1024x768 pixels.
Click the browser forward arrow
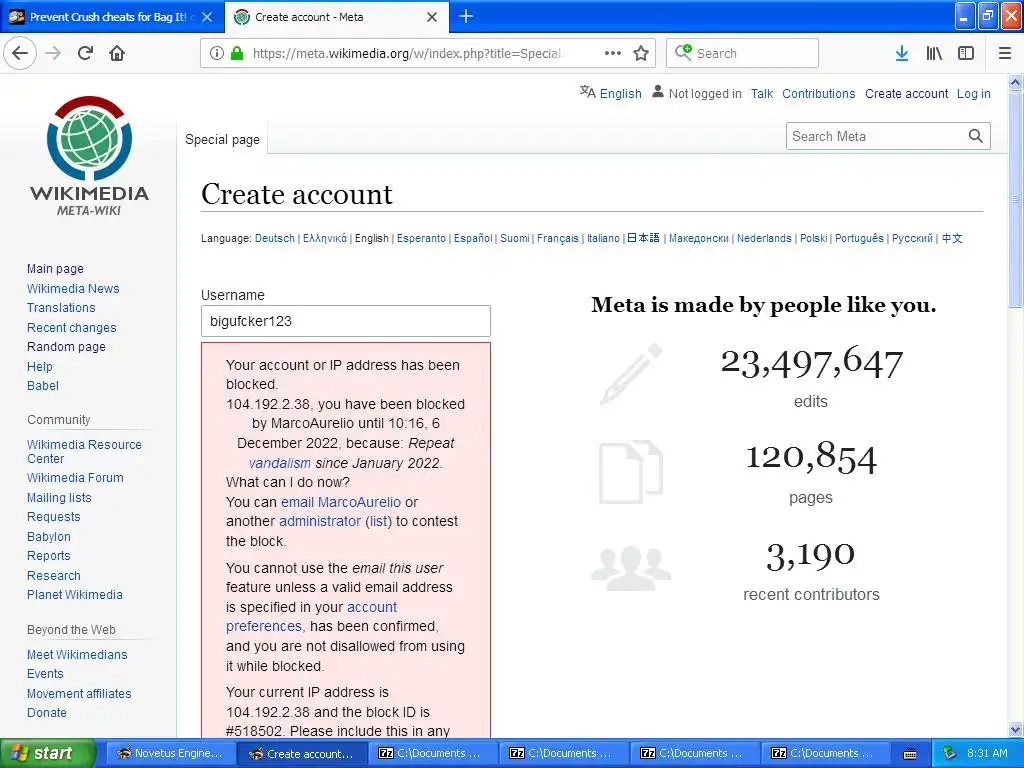point(53,53)
